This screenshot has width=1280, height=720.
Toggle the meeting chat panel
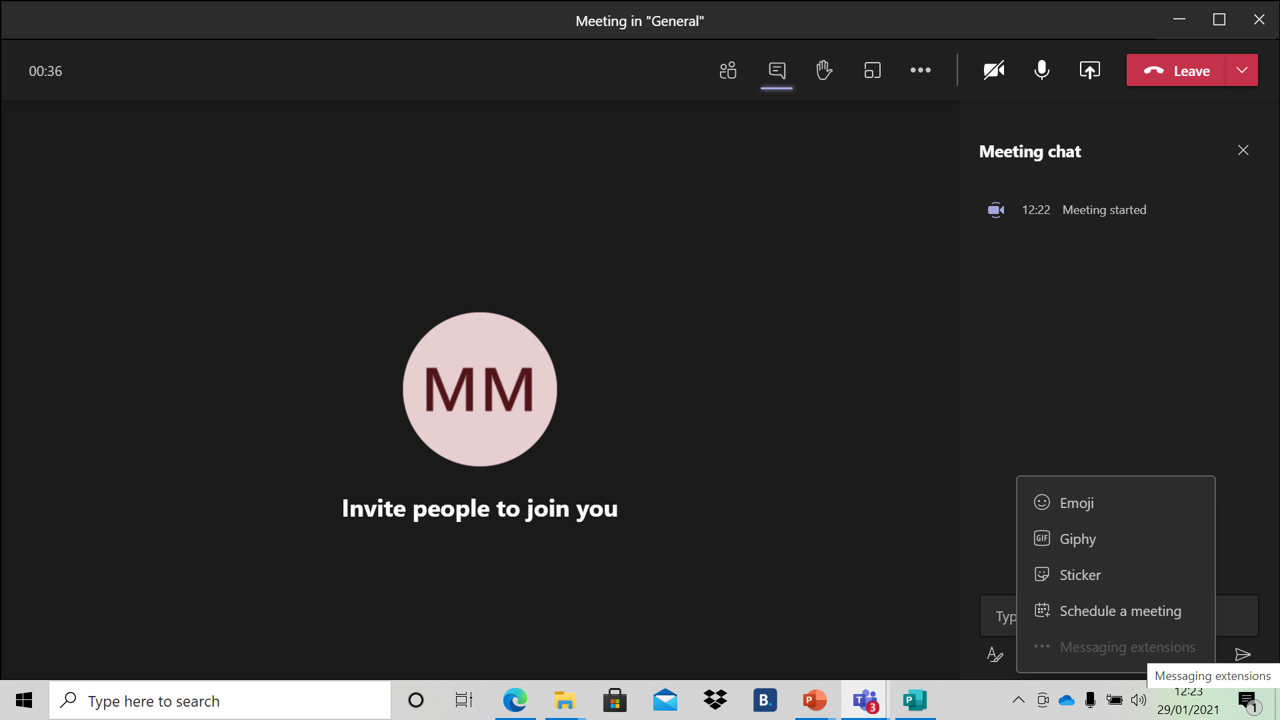777,70
